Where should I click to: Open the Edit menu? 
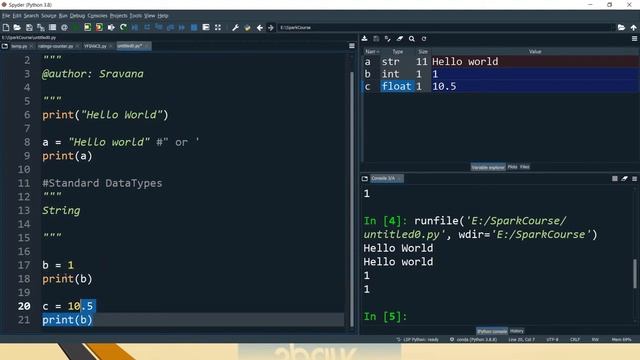(17, 16)
